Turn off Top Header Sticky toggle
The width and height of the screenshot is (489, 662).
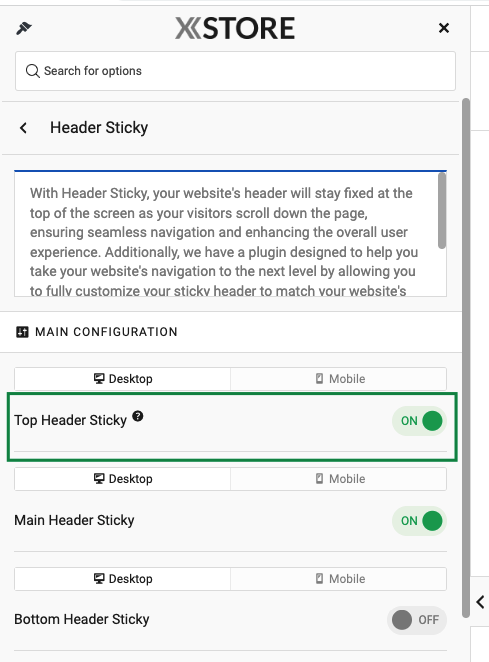click(x=419, y=421)
